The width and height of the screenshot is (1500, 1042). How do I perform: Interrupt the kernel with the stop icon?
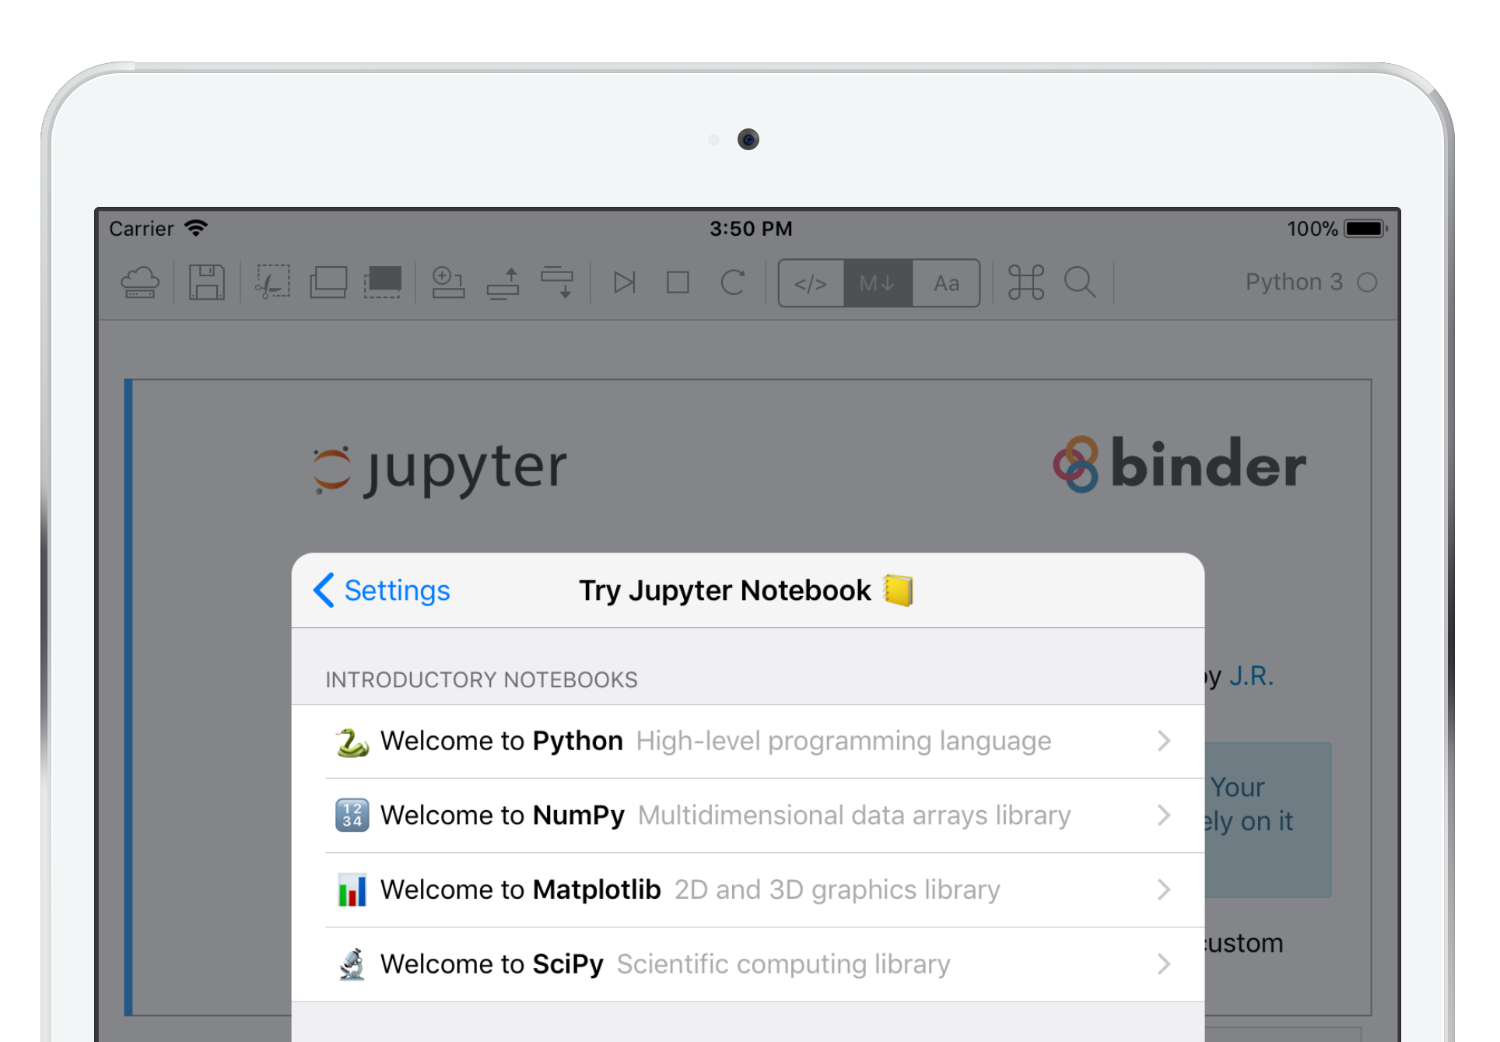tap(677, 282)
